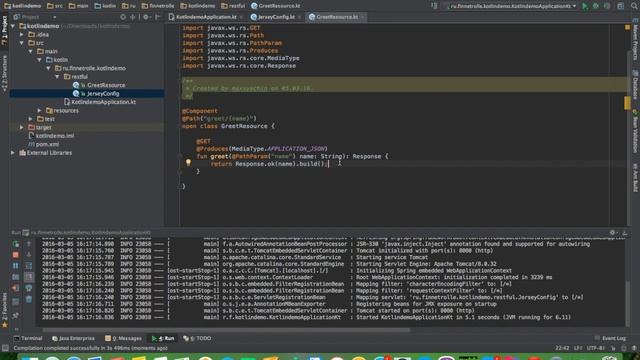The height and width of the screenshot is (360, 640).
Task: Start debugging with the bug icon
Action: (x=596, y=6)
